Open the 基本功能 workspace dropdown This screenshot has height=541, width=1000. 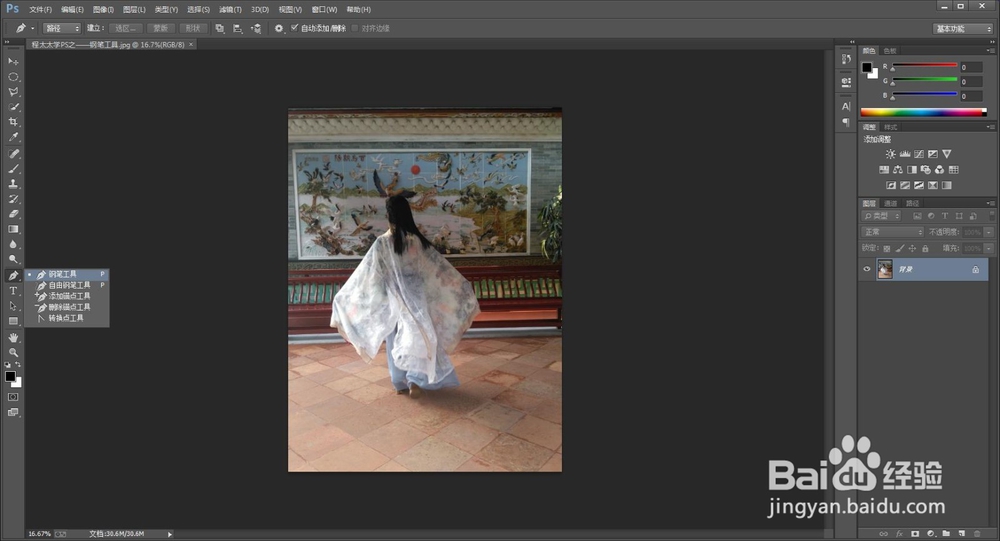pyautogui.click(x=963, y=29)
